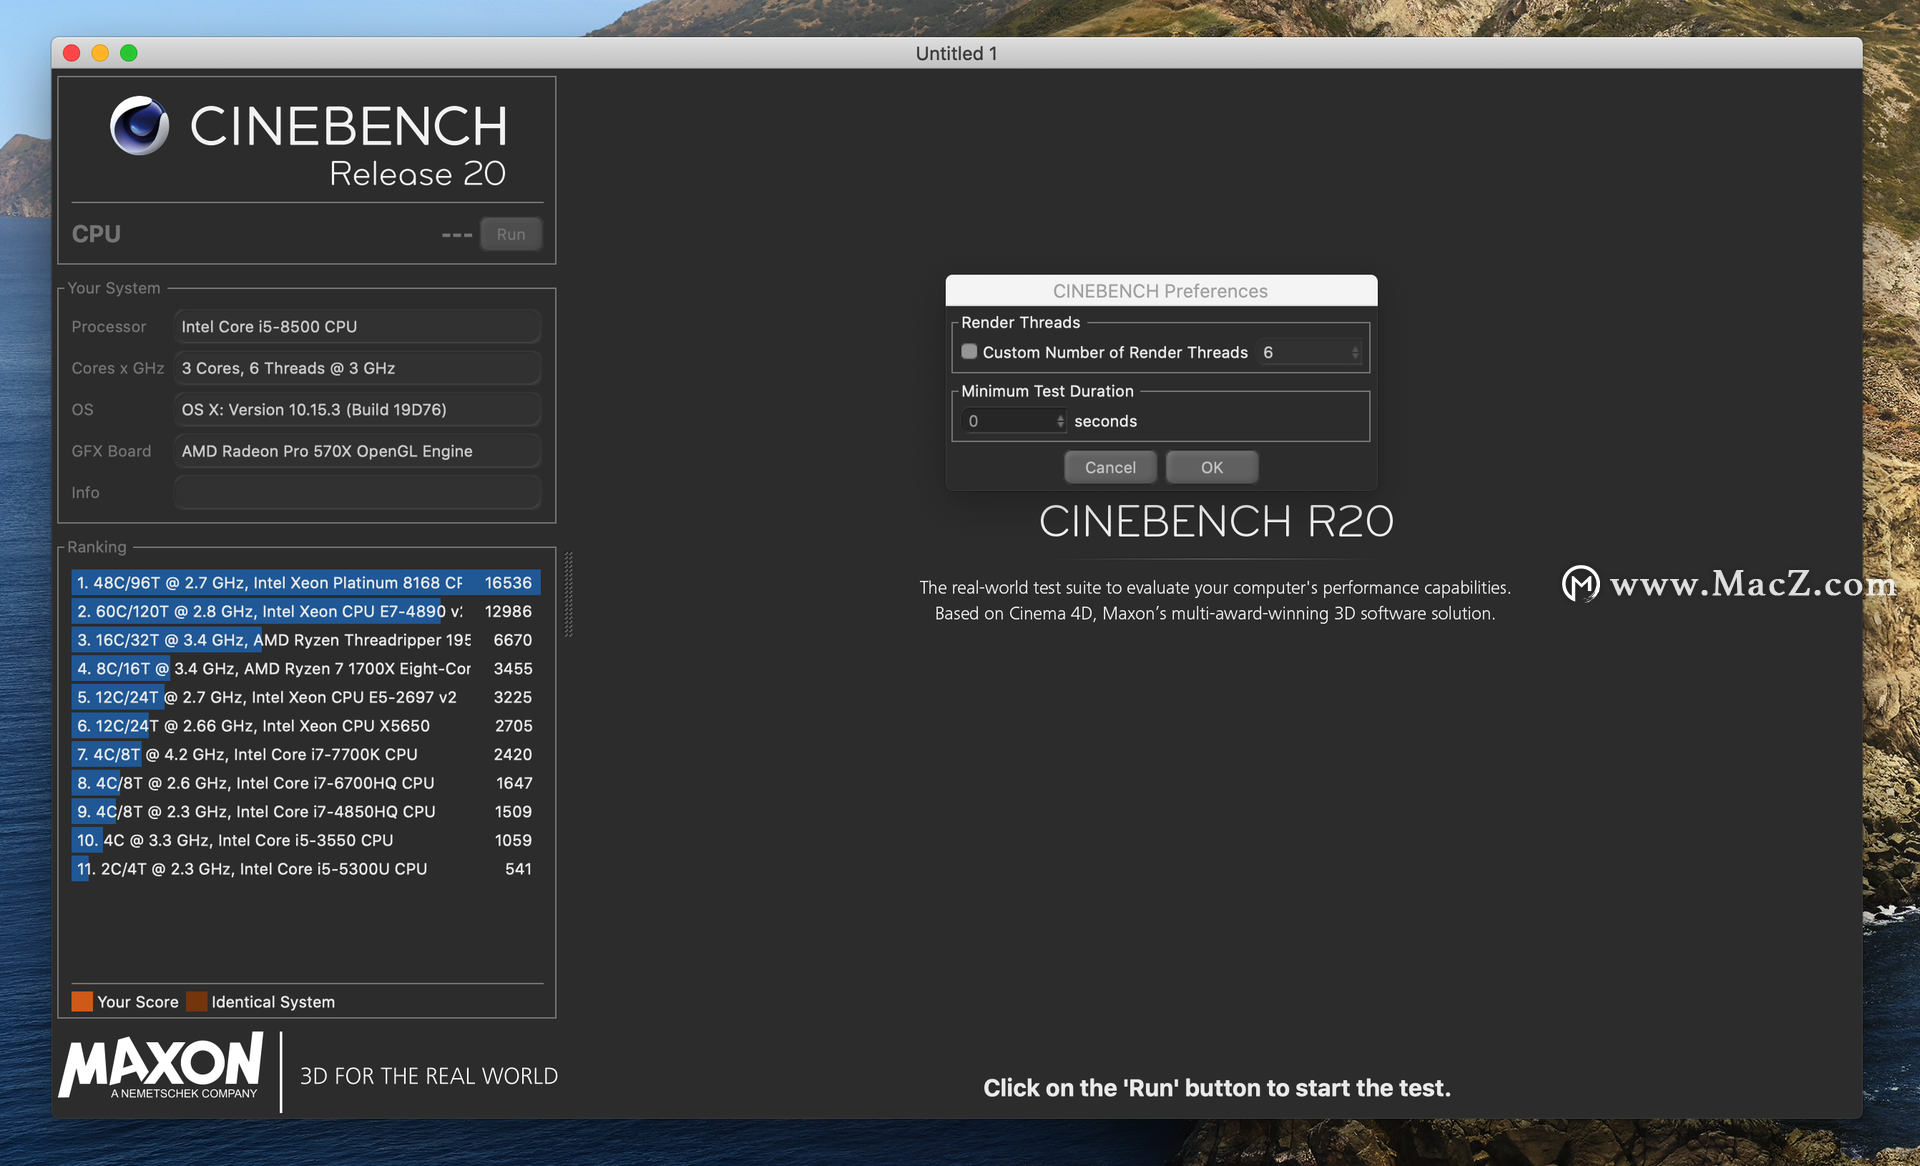Select ranking row 4 Ryzen 7 1700X
Viewport: 1920px width, 1166px height.
click(x=306, y=668)
